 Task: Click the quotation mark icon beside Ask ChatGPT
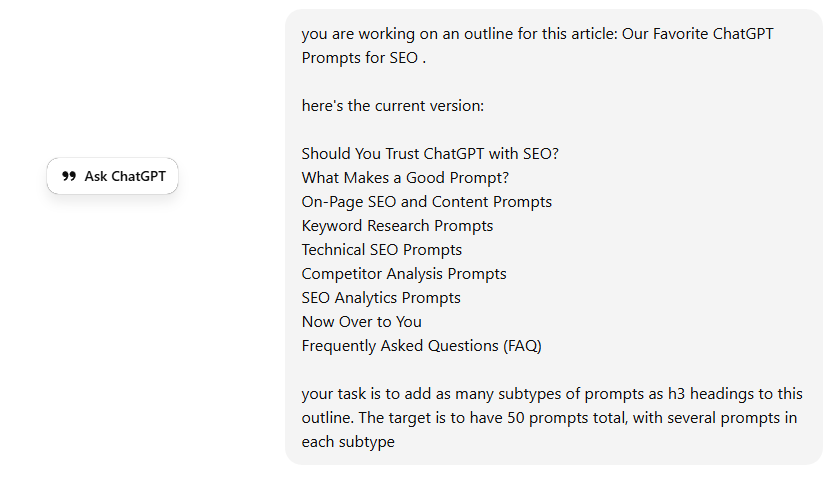coord(68,176)
